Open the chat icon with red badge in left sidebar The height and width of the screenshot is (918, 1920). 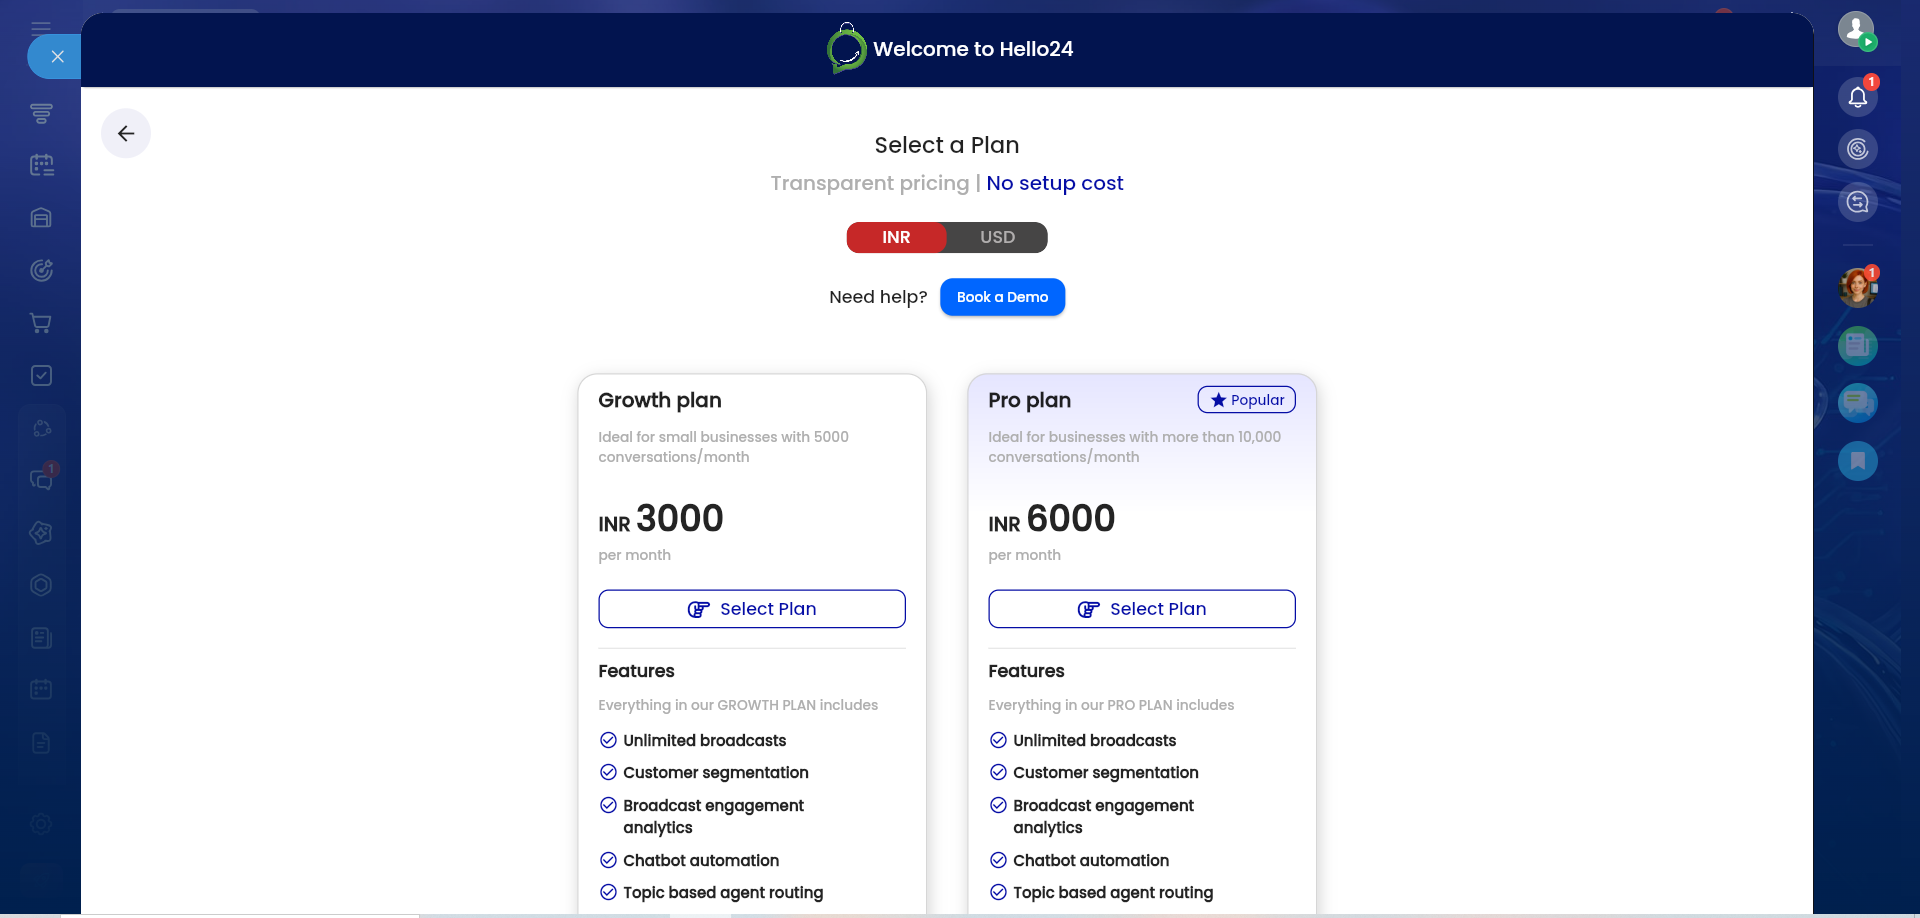coord(43,479)
